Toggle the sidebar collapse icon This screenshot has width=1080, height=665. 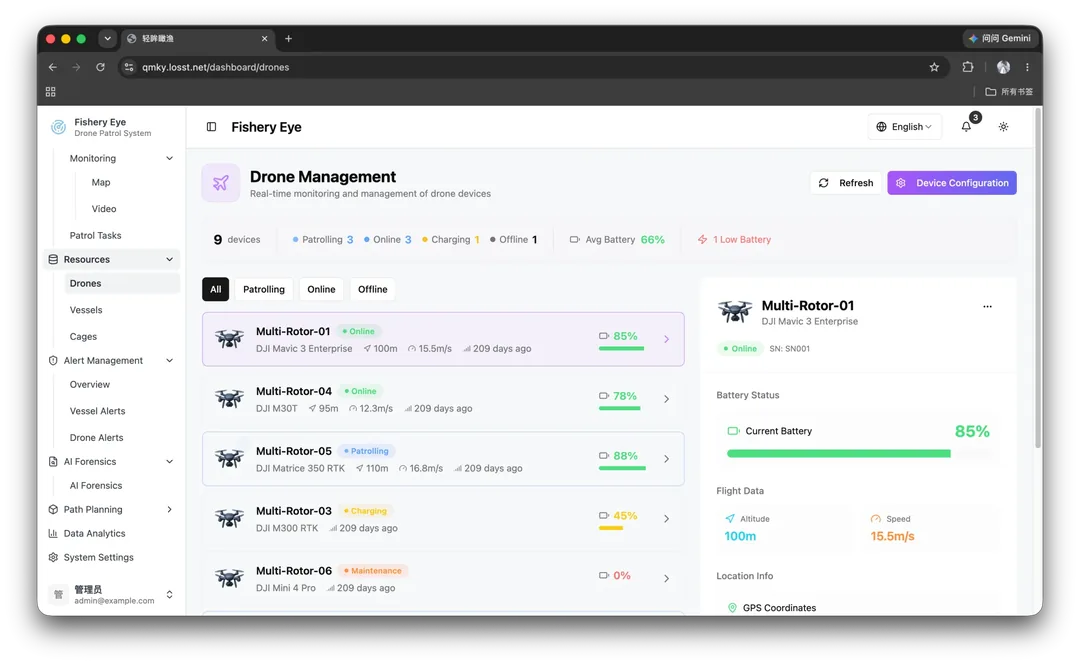coord(211,127)
